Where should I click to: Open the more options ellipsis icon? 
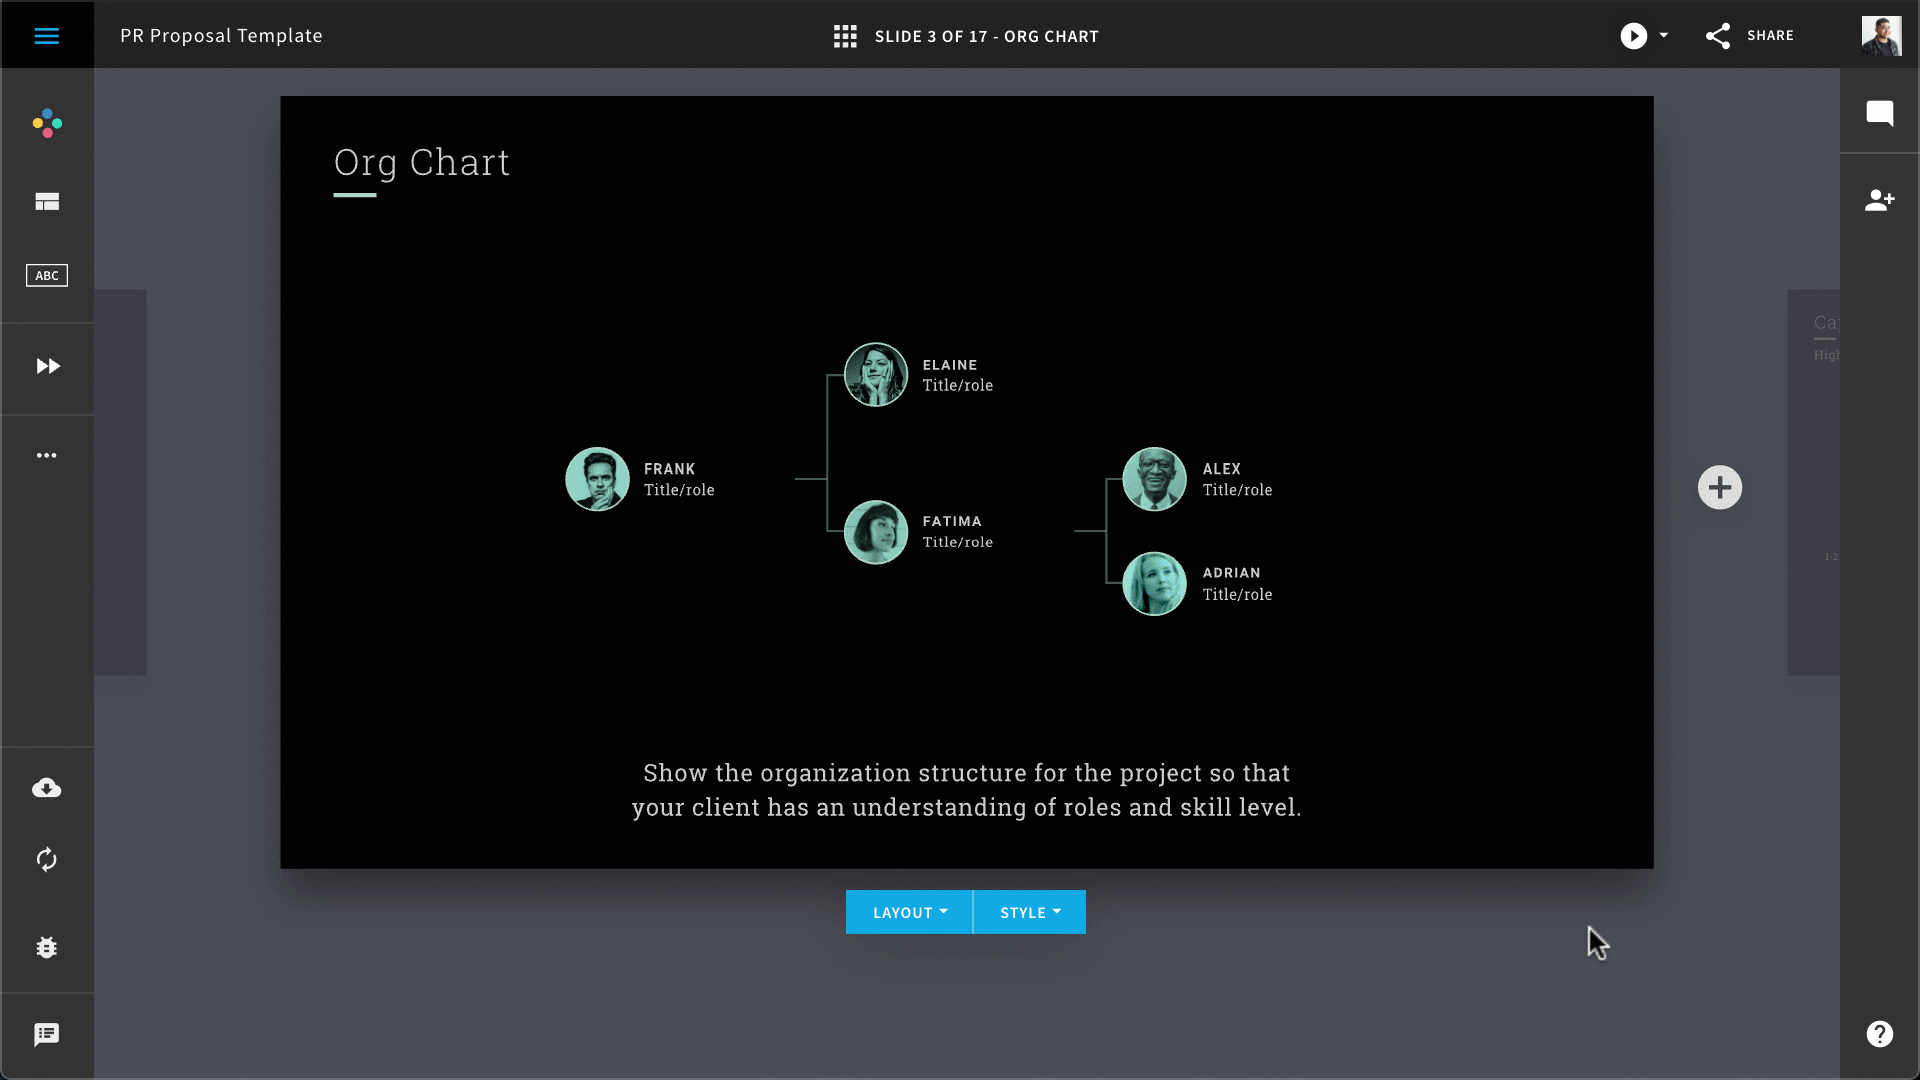tap(47, 455)
